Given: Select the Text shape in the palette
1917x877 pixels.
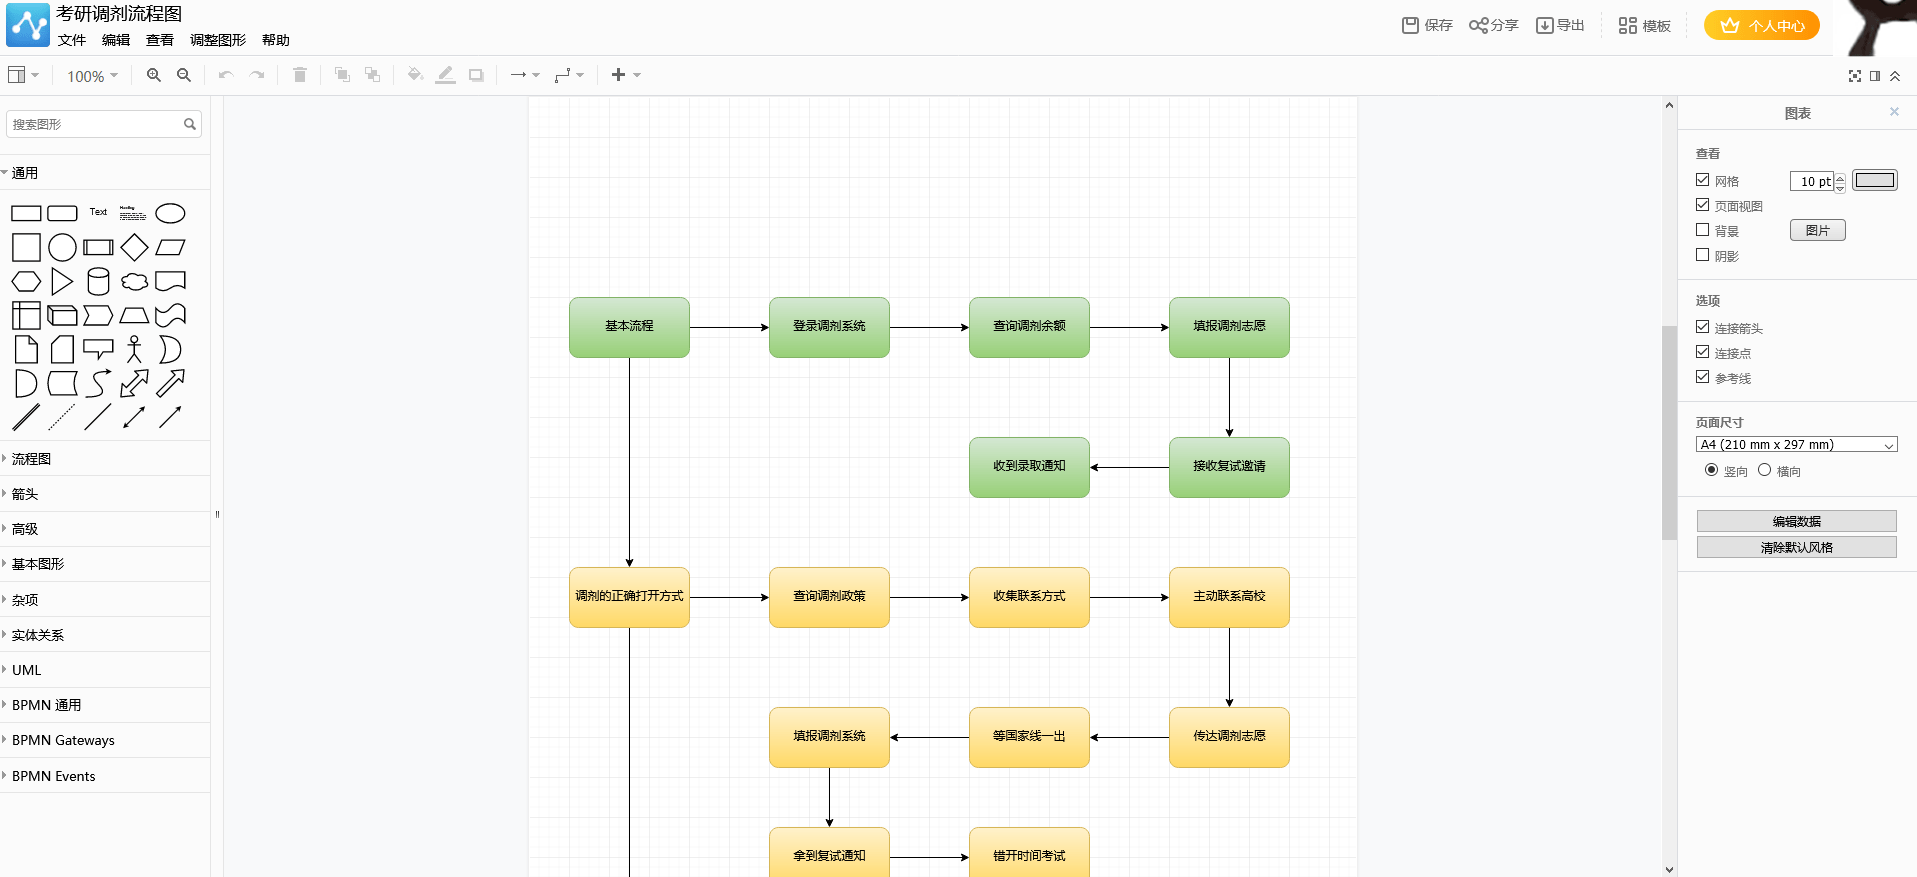Looking at the screenshot, I should [98, 212].
